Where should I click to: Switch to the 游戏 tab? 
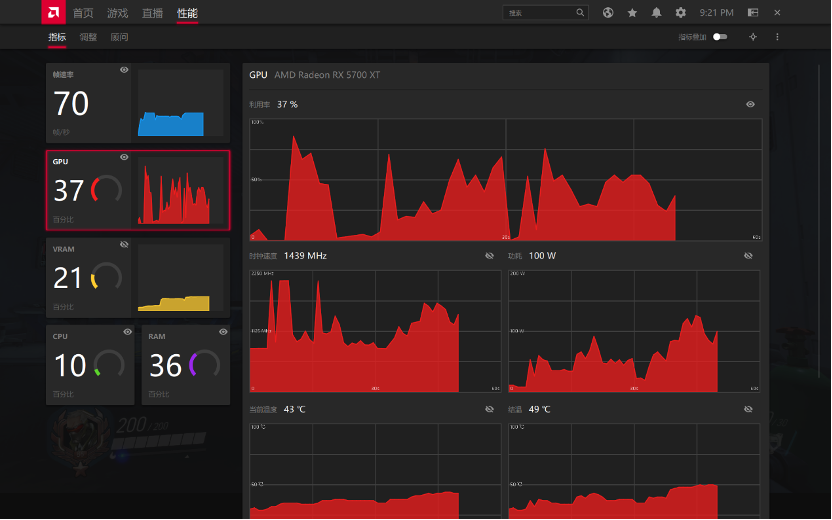click(118, 13)
